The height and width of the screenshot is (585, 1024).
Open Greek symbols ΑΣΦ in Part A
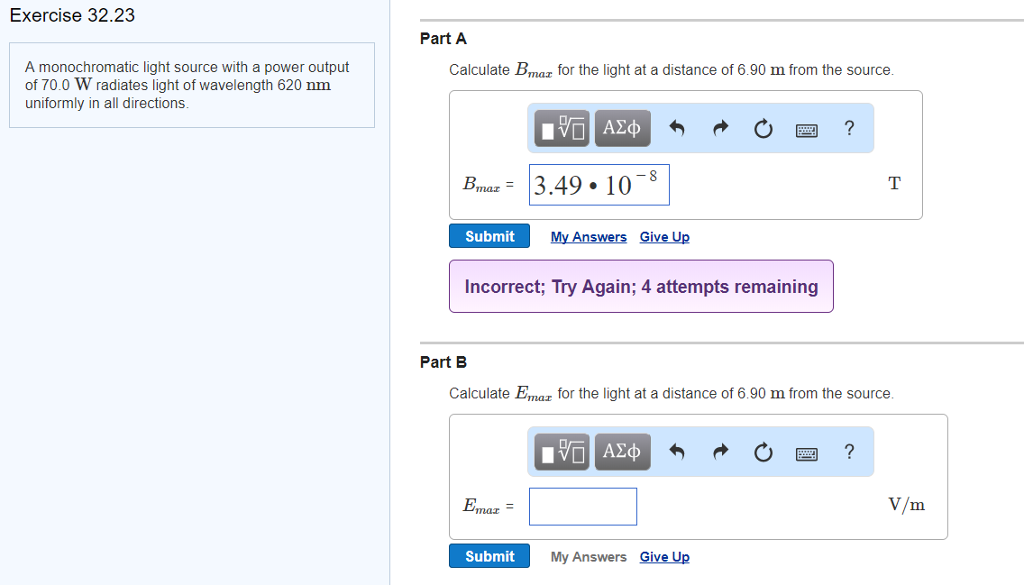[622, 128]
